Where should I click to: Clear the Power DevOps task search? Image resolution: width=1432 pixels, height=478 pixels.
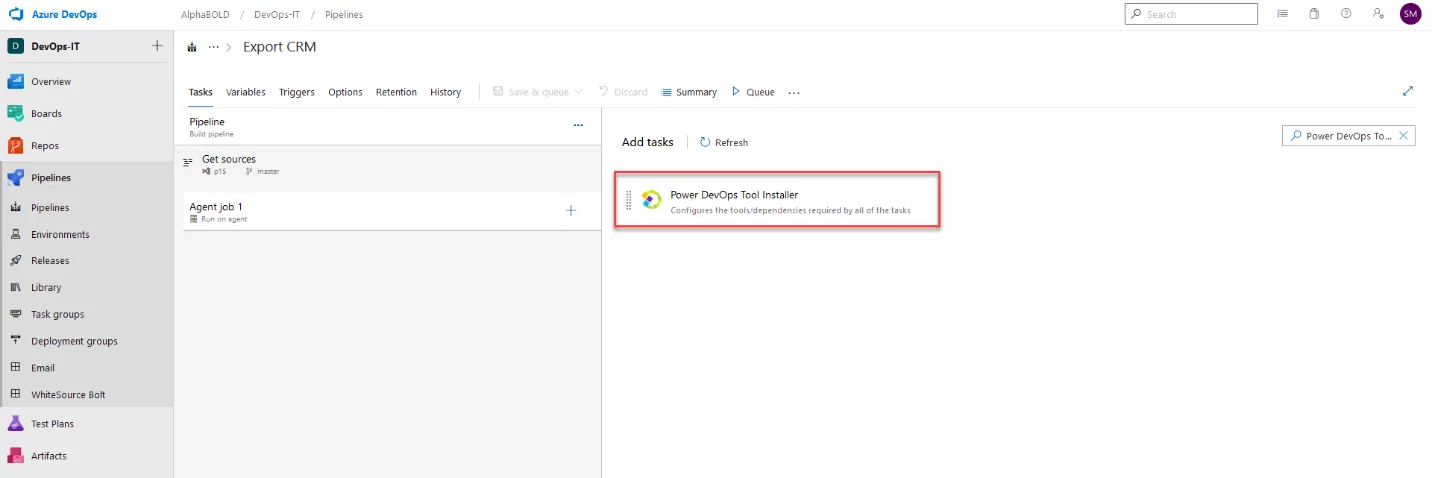pos(1403,136)
